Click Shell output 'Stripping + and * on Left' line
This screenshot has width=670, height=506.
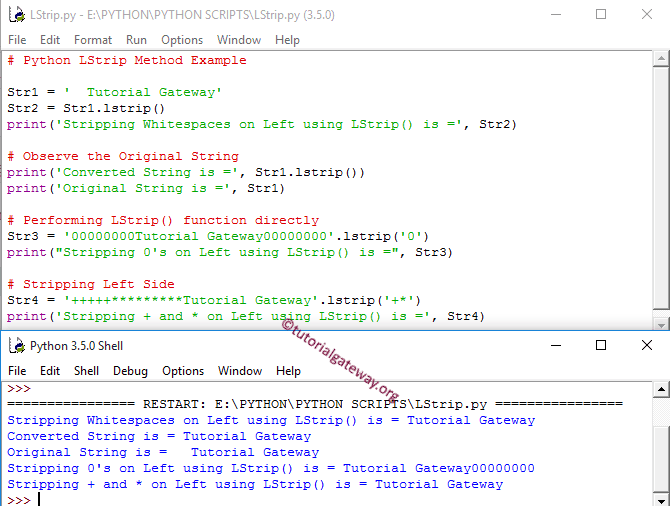[255, 485]
